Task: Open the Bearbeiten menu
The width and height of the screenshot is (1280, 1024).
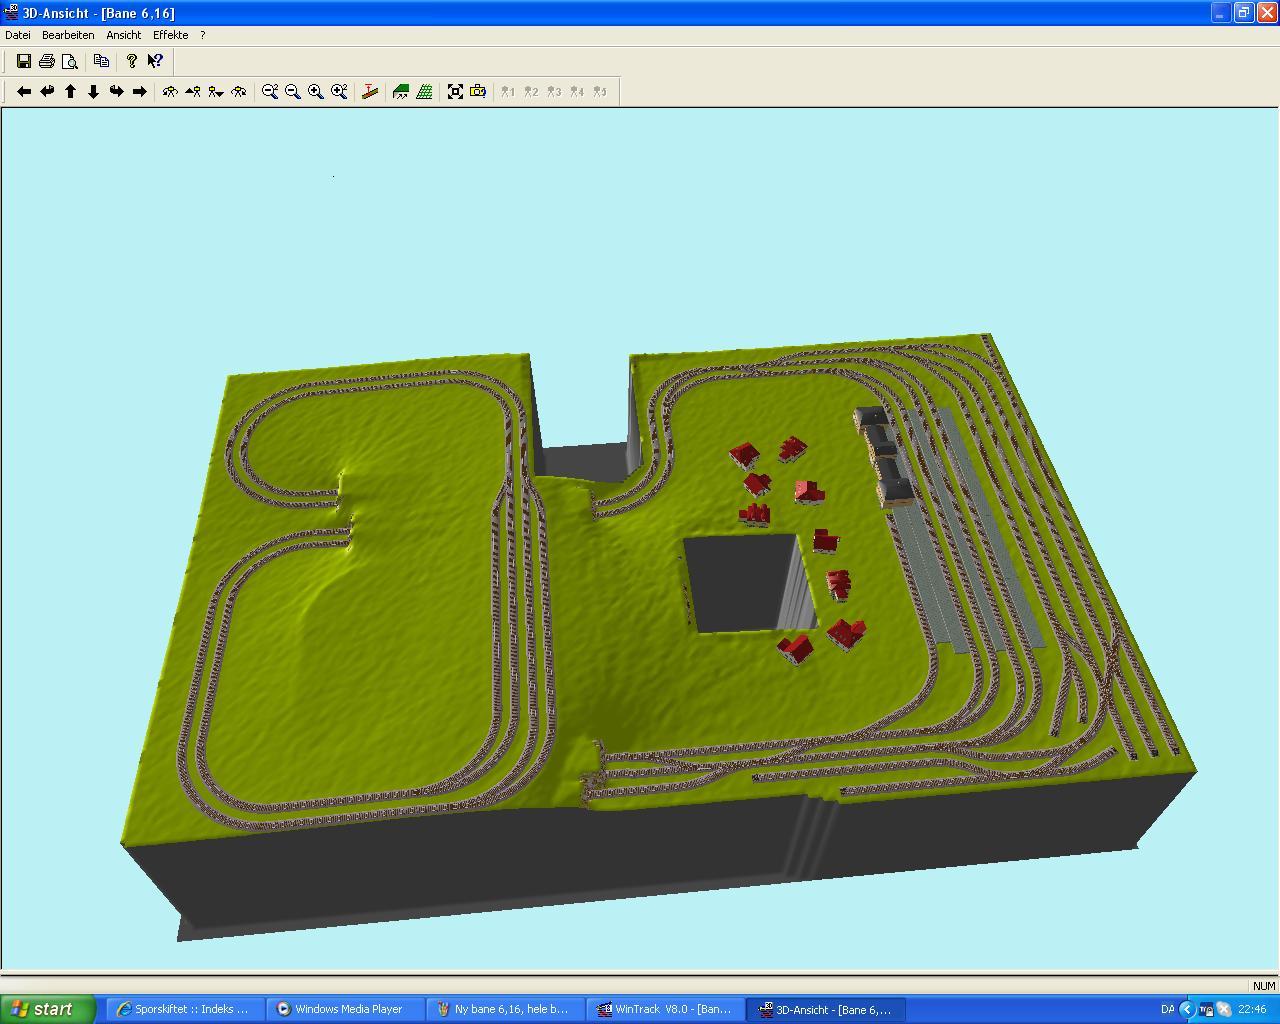Action: 68,35
